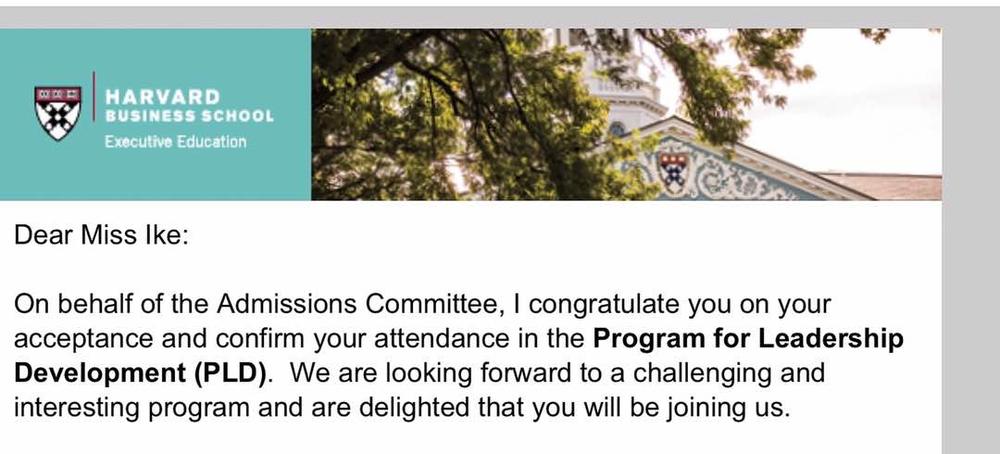Click the crest on the building pediment
The height and width of the screenshot is (454, 1000).
coord(673,169)
